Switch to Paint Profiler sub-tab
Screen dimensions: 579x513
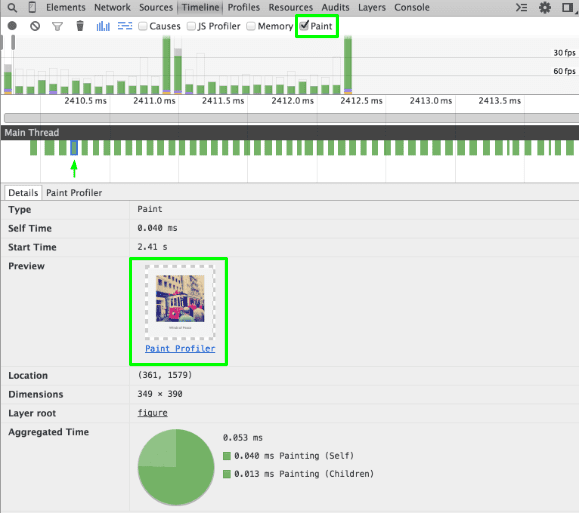pyautogui.click(x=74, y=193)
